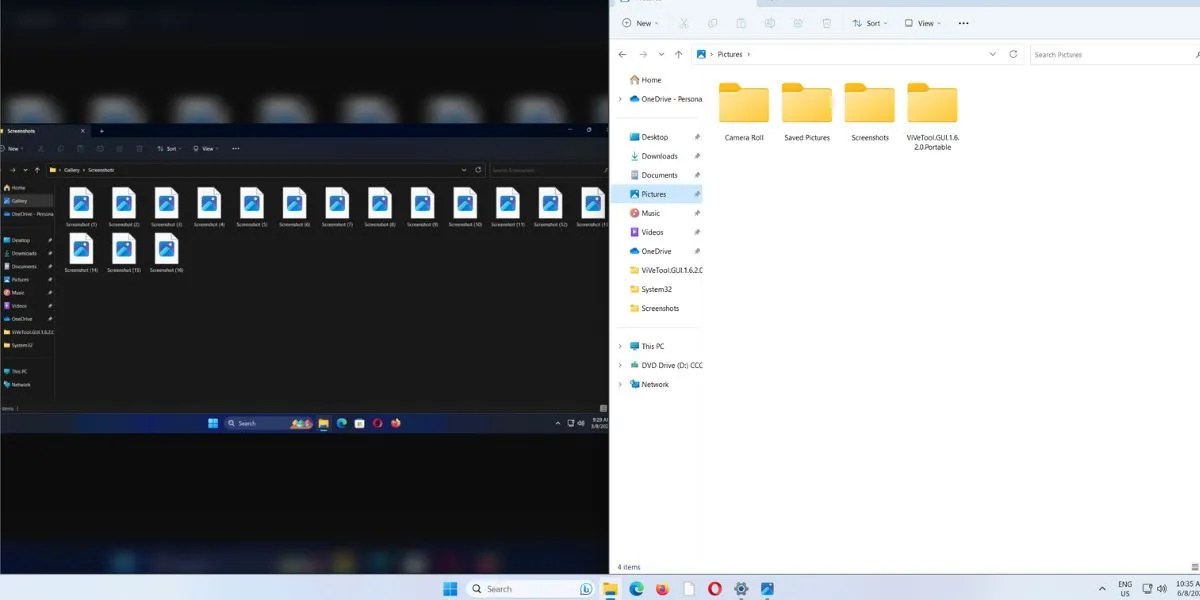Select the Cut icon in the toolbar
1200x600 pixels.
pyautogui.click(x=684, y=22)
